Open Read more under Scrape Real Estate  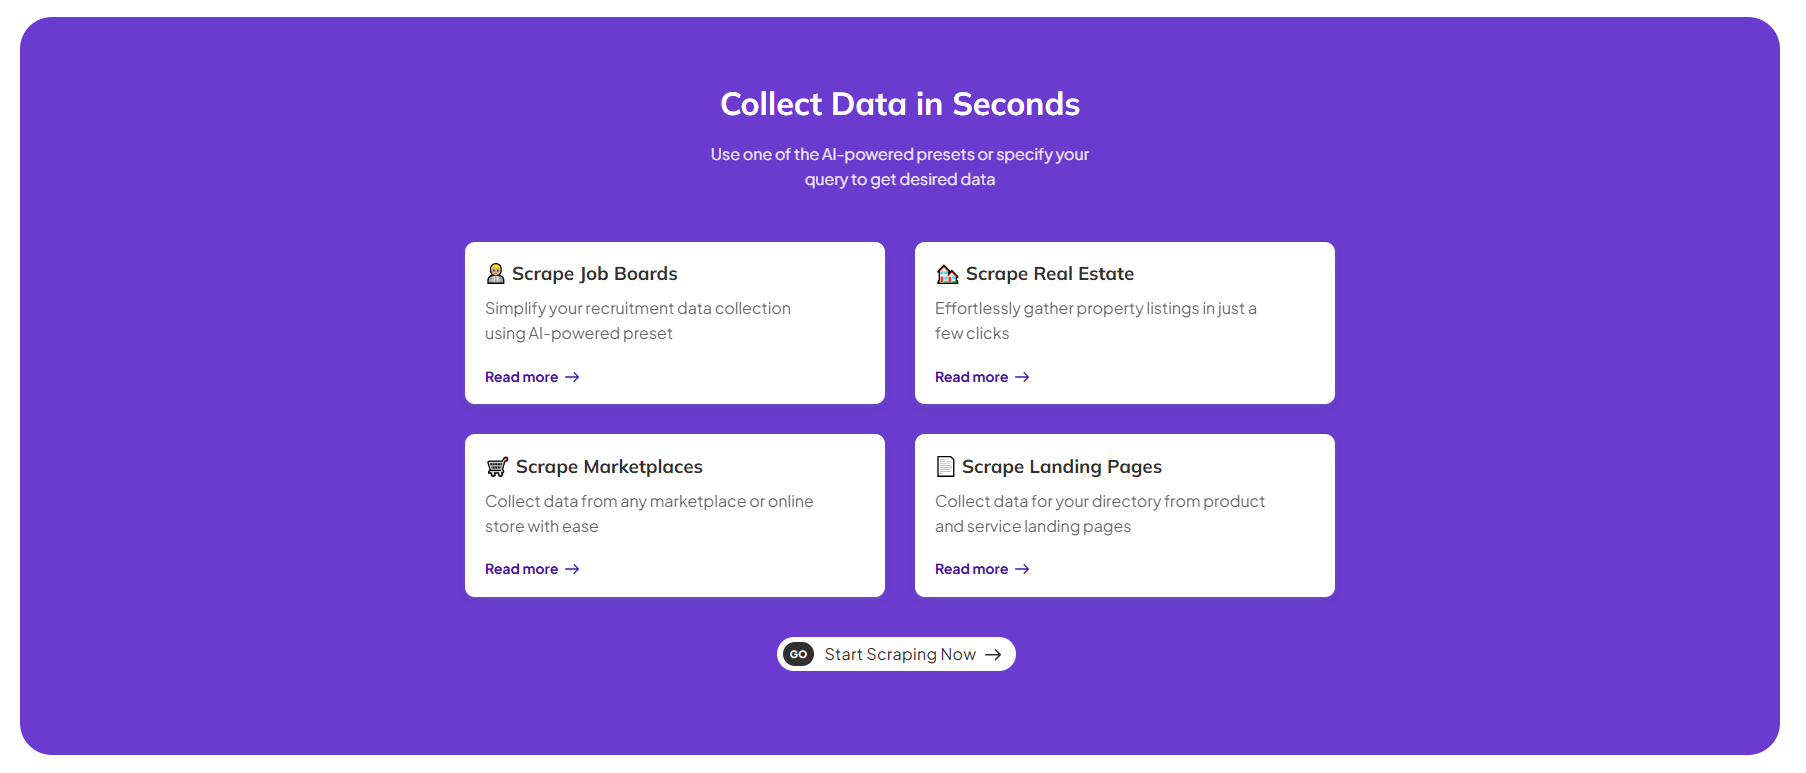tap(972, 377)
